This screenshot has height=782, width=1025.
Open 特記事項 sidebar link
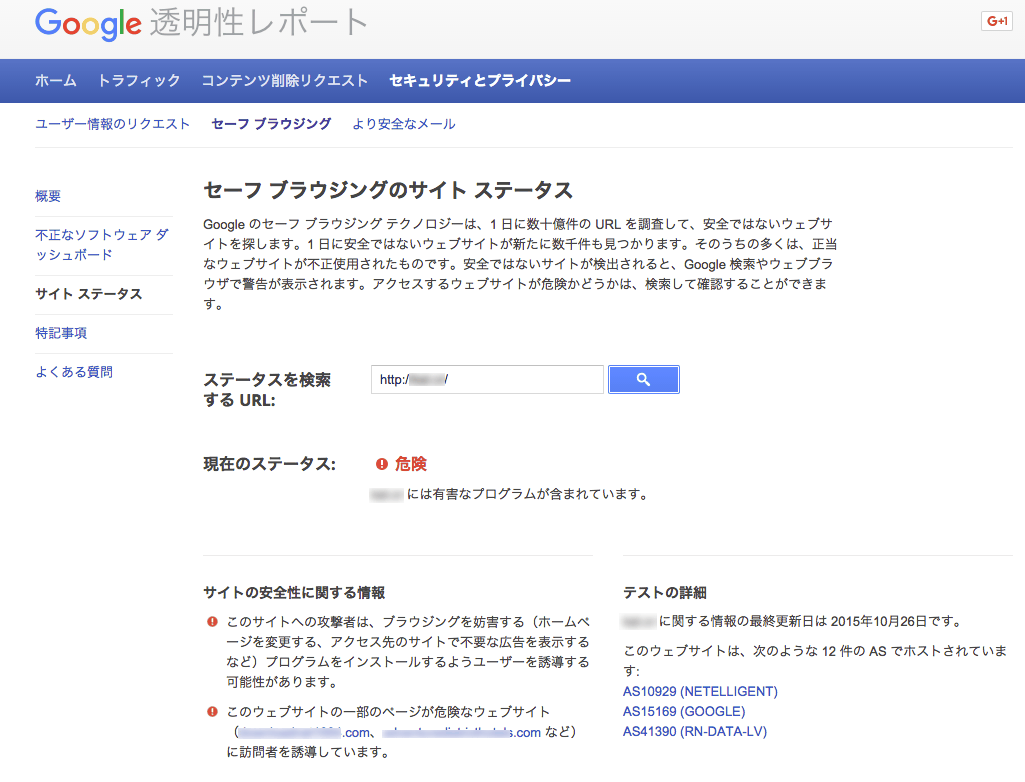(61, 333)
